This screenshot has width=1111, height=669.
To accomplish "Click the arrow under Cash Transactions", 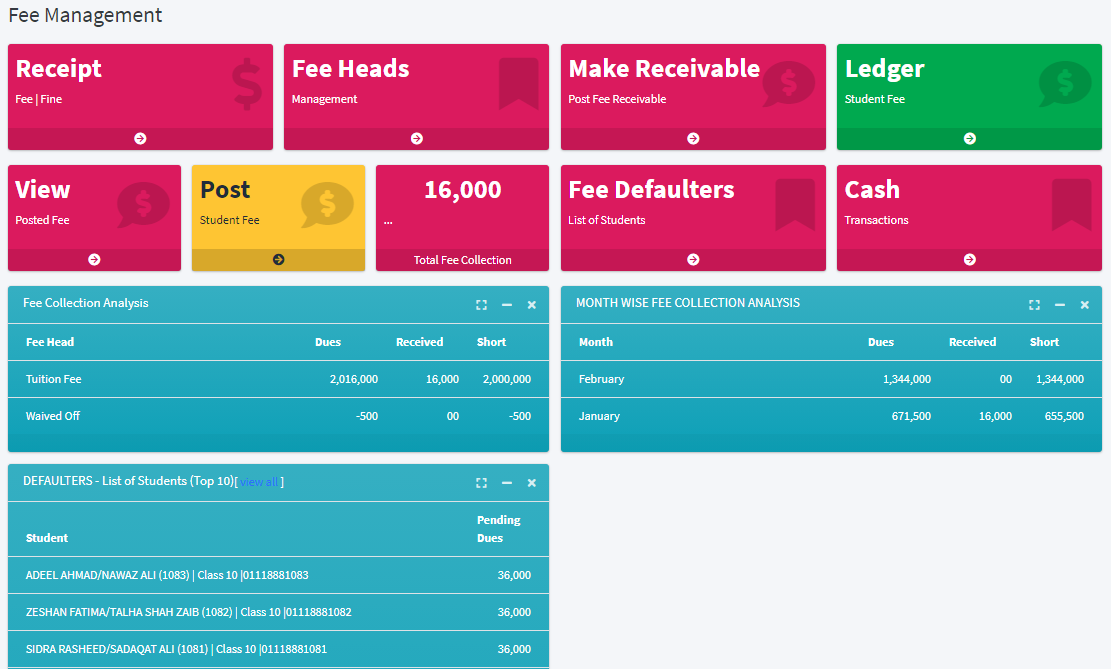I will coord(969,260).
